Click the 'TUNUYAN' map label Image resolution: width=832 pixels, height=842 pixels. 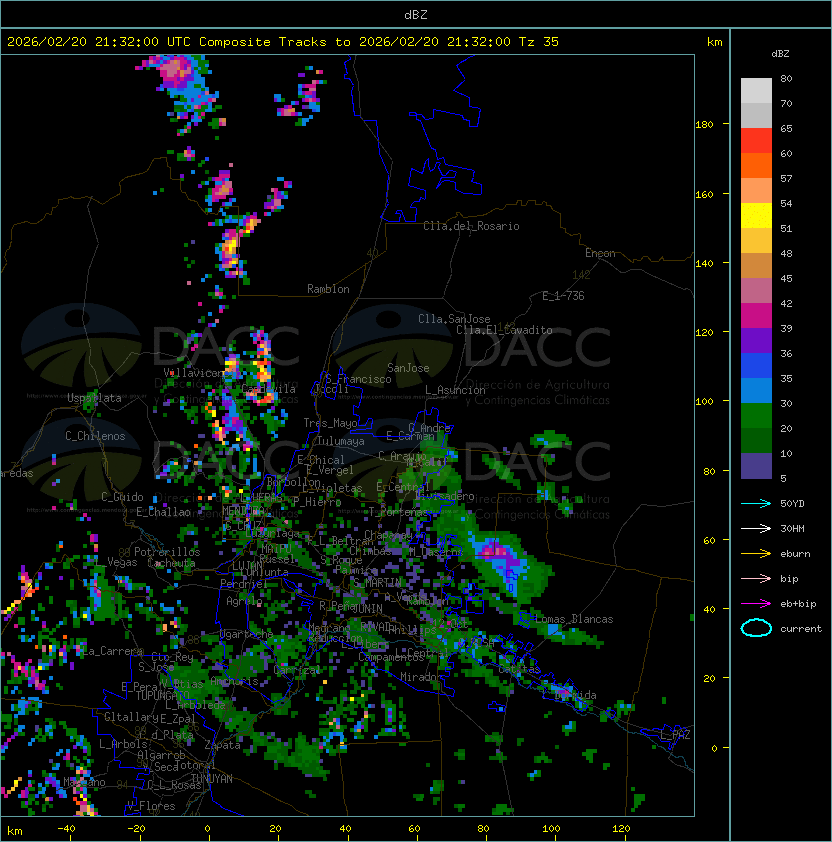click(212, 779)
